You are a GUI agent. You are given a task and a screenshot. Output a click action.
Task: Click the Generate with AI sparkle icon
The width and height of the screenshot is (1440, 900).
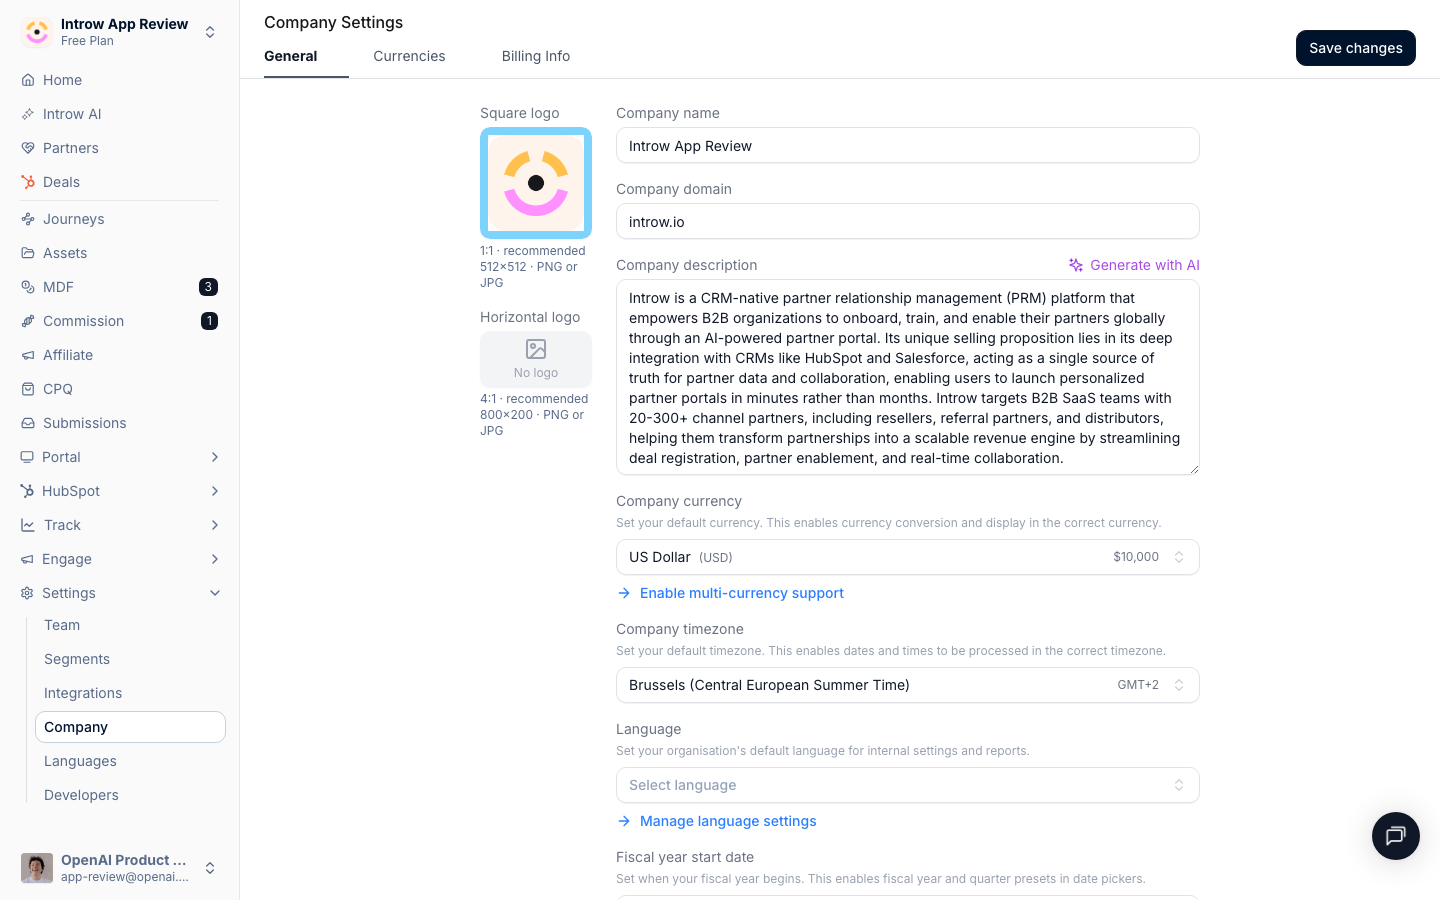1076,265
